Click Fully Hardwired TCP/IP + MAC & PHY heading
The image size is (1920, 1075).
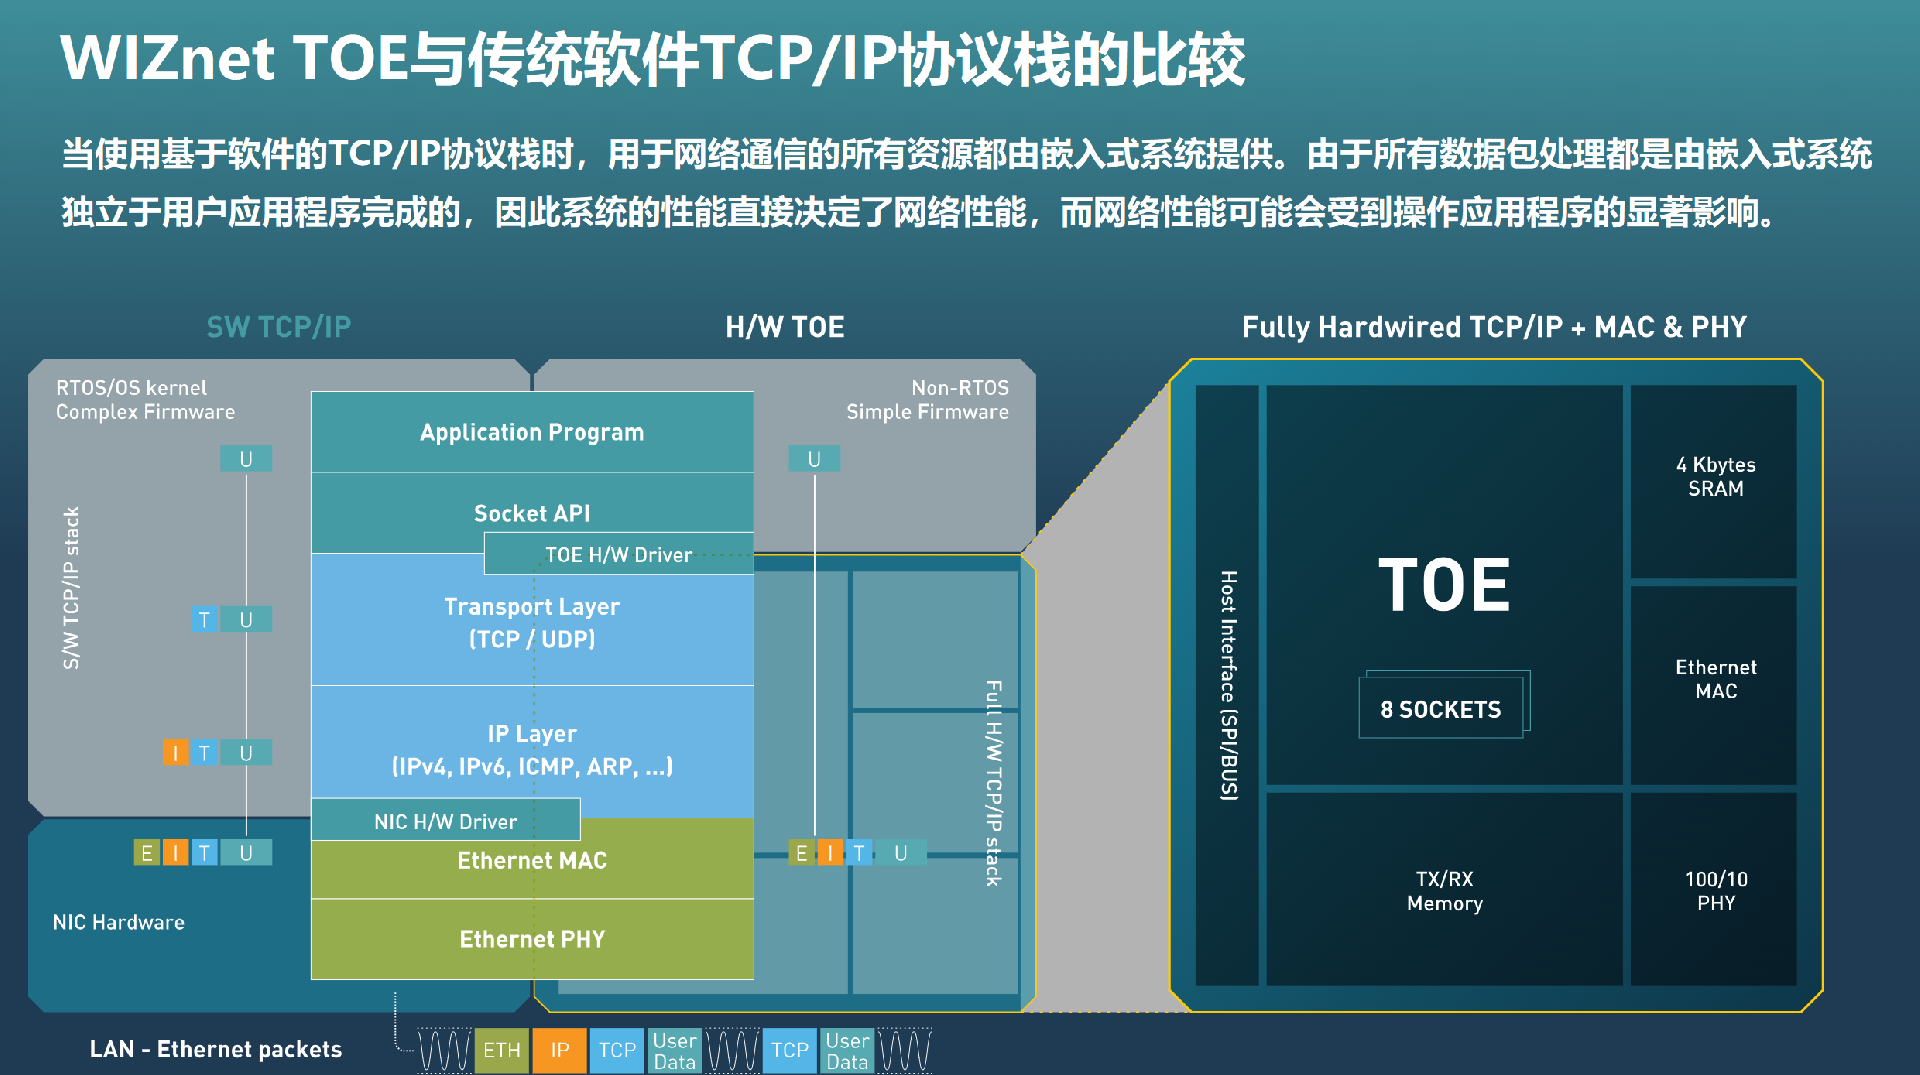point(1494,327)
